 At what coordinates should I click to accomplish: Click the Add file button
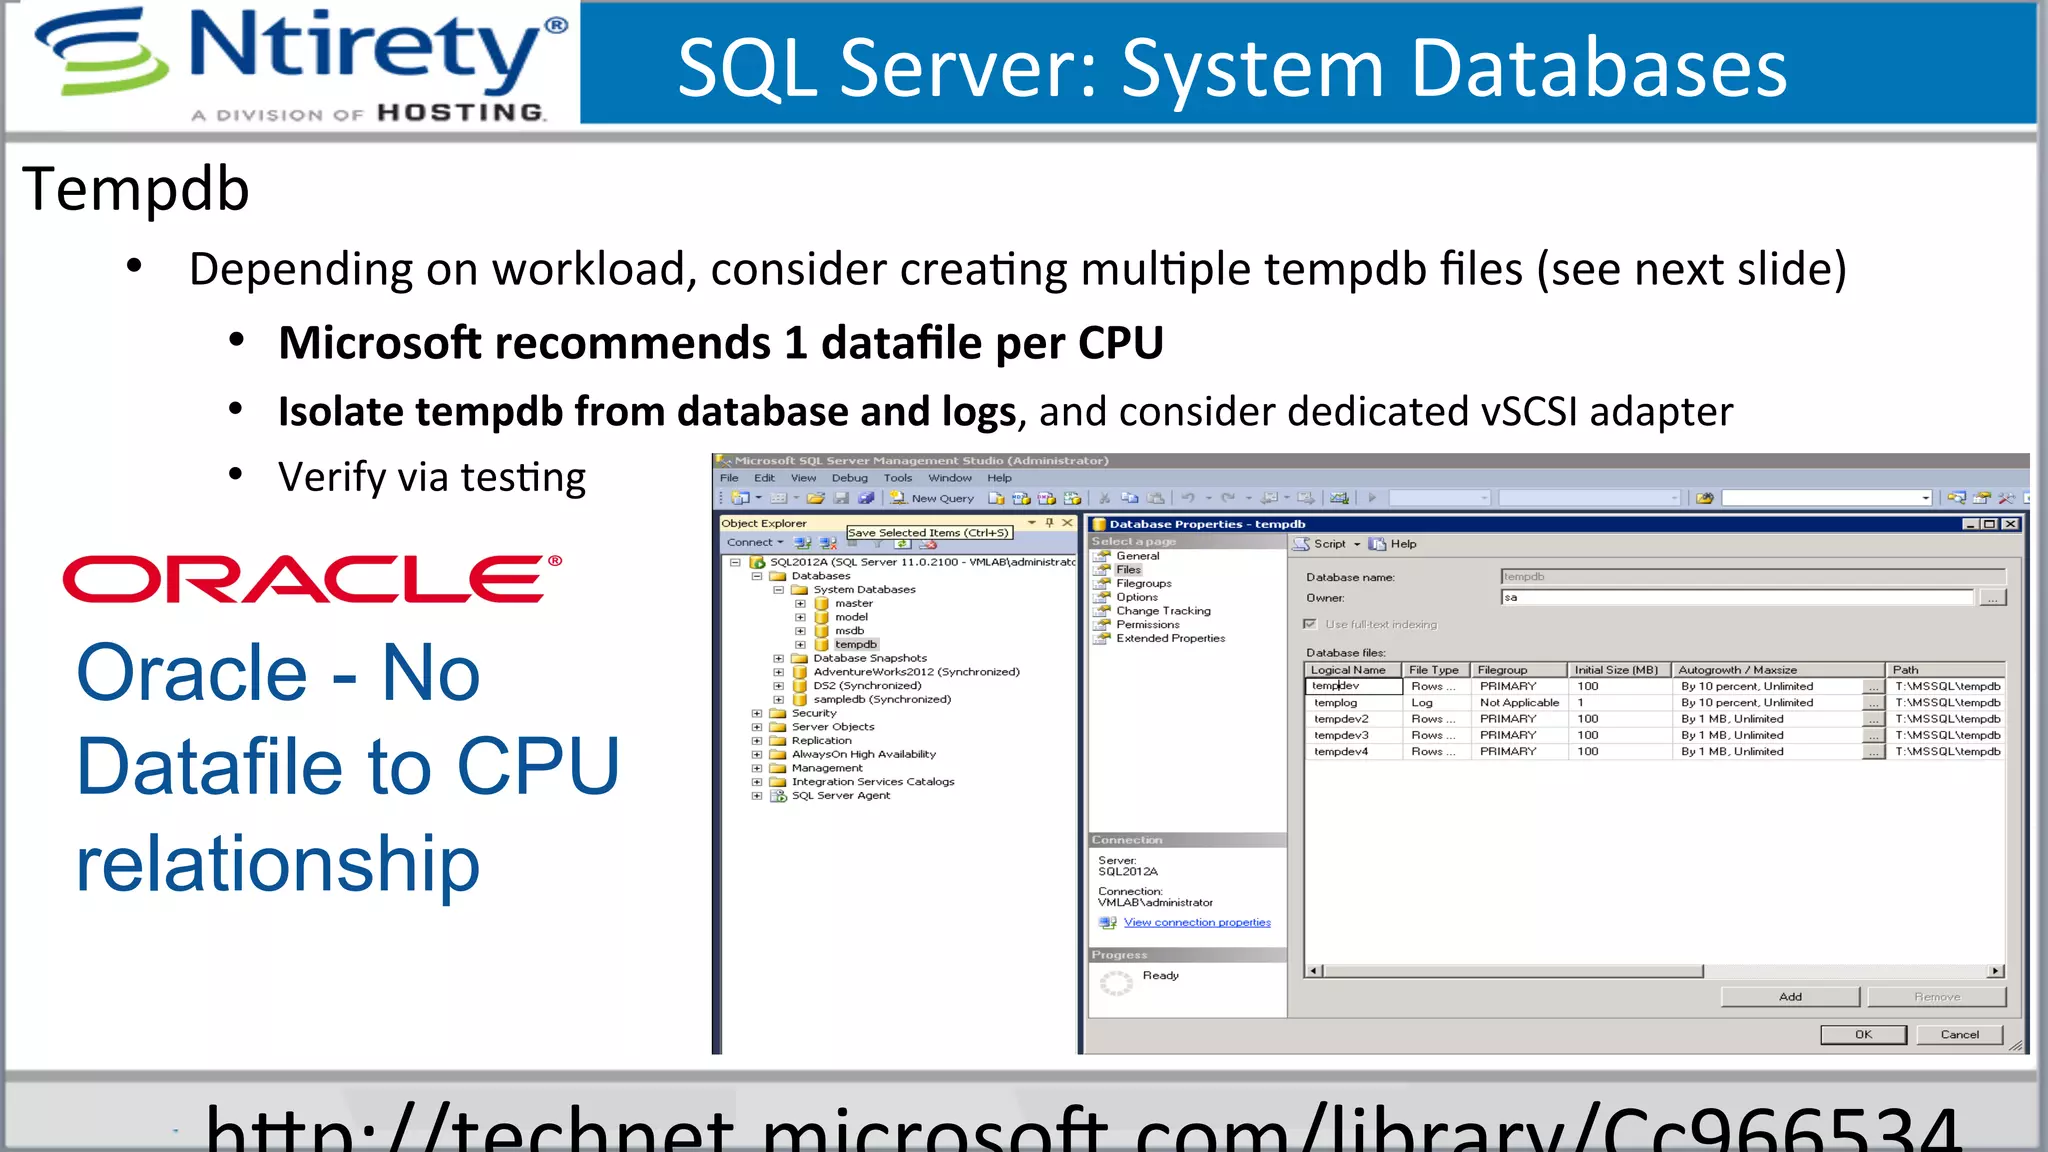pyautogui.click(x=1790, y=997)
